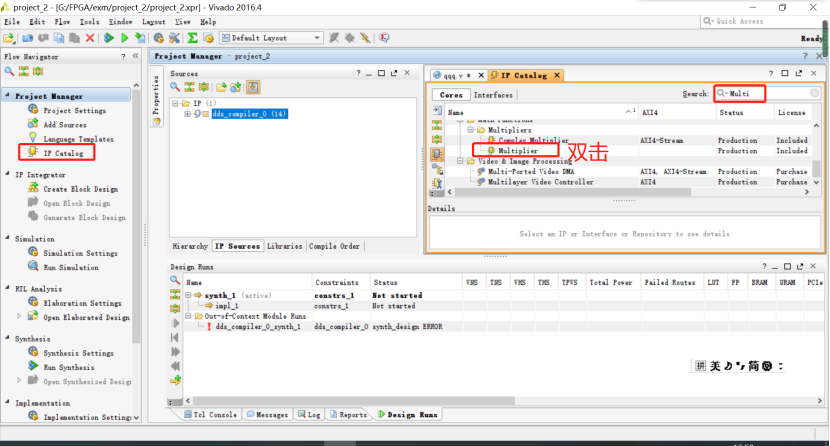Click the undo toolbar icon

coord(28,38)
